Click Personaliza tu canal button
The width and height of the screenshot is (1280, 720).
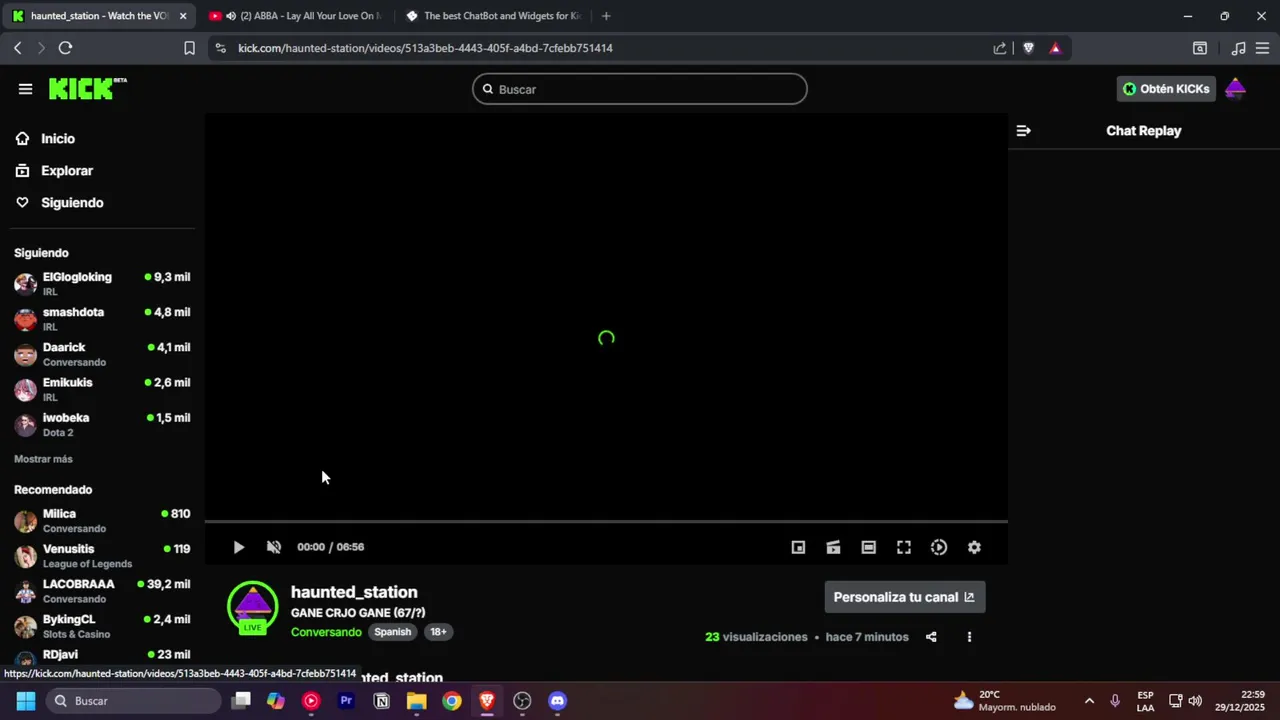(x=905, y=597)
